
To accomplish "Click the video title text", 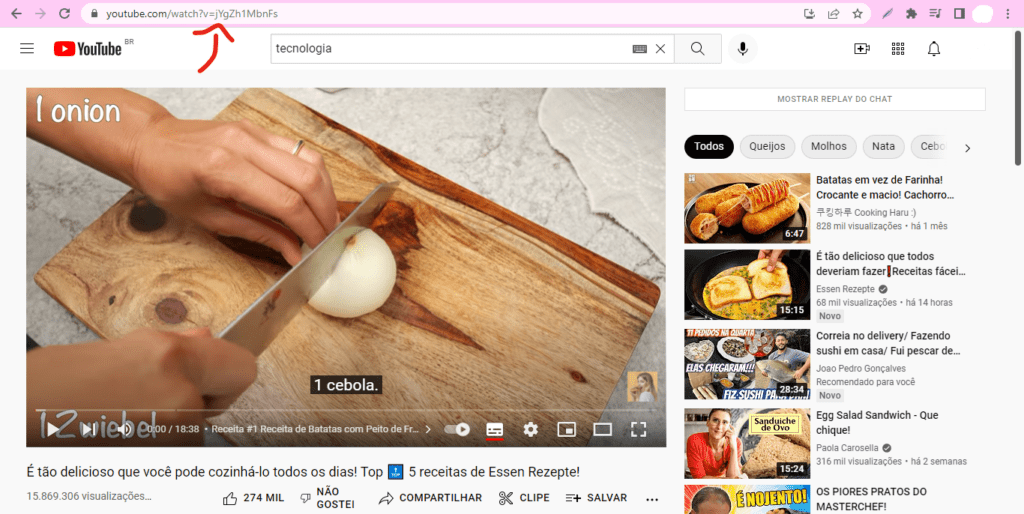I will pos(303,472).
